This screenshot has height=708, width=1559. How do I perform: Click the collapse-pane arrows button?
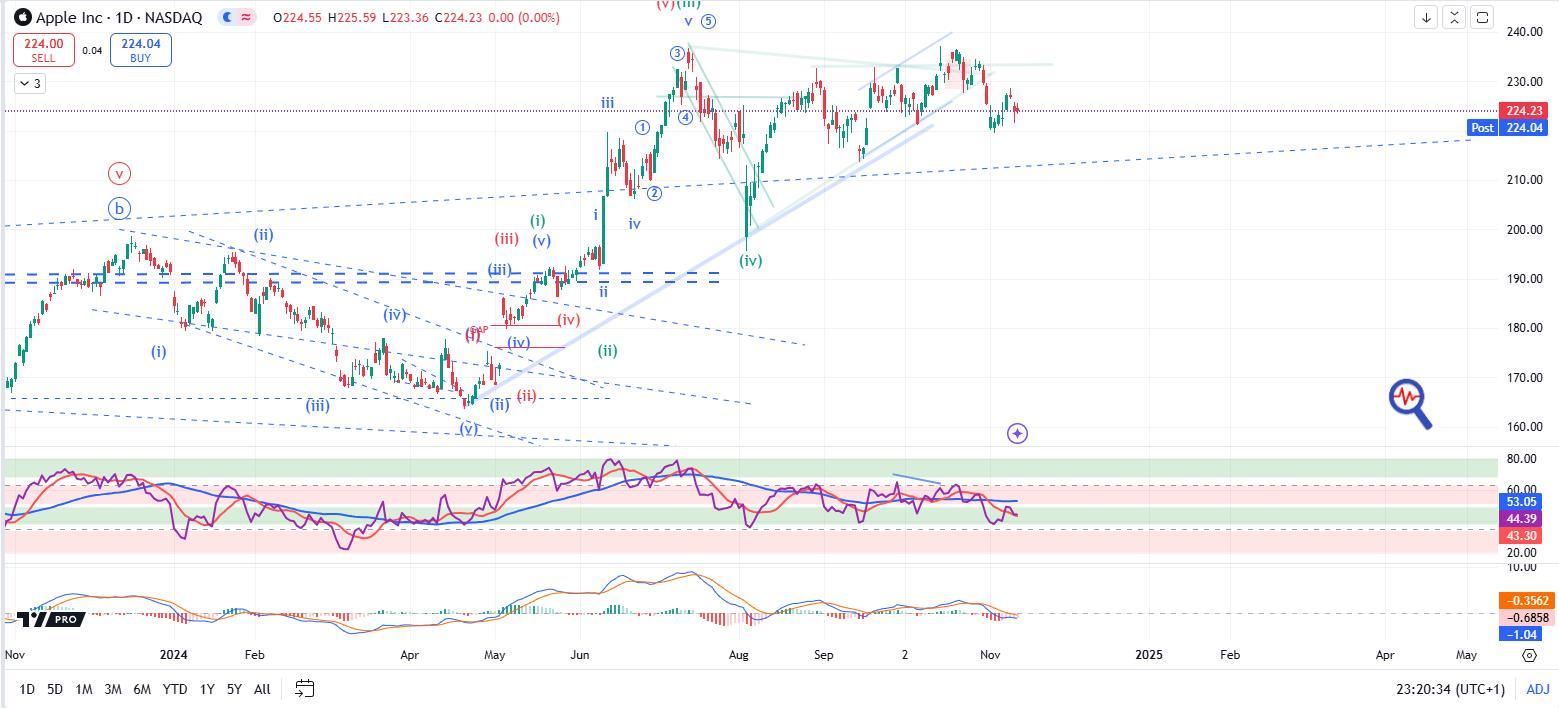tap(1454, 17)
